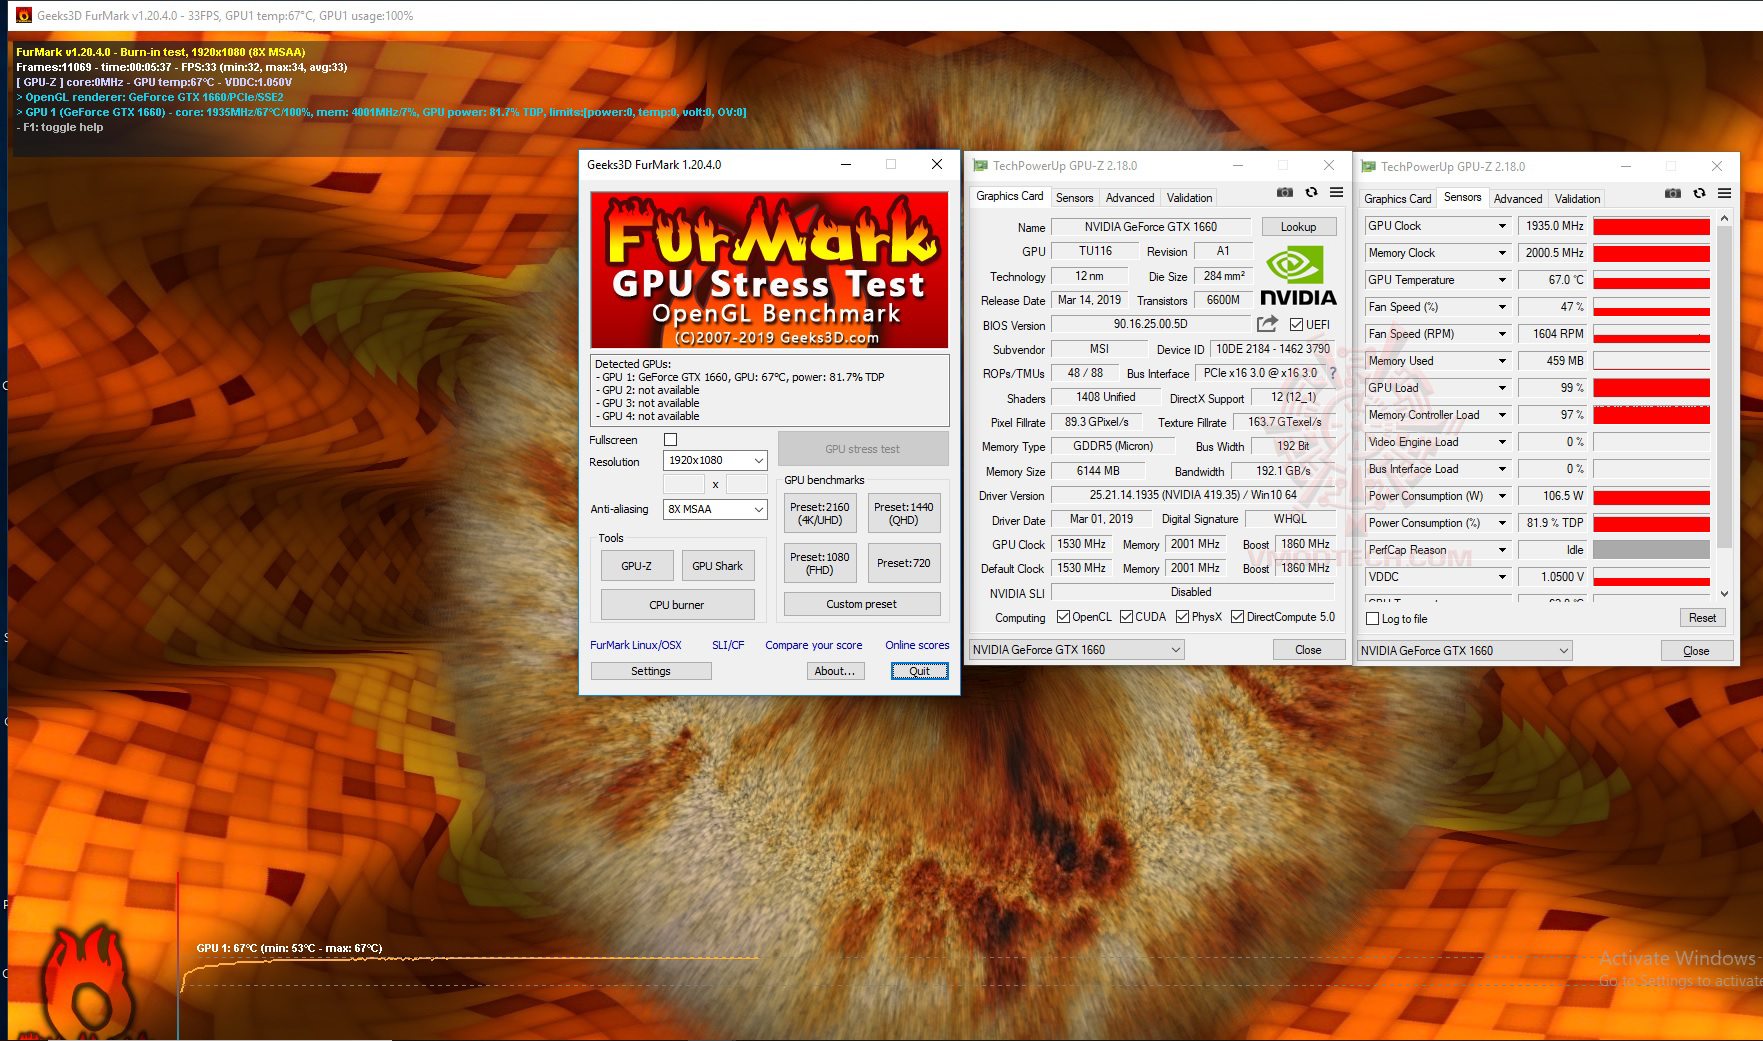Enable the Fullscreen checkbox in FurMark
This screenshot has height=1041, width=1763.
tap(670, 440)
